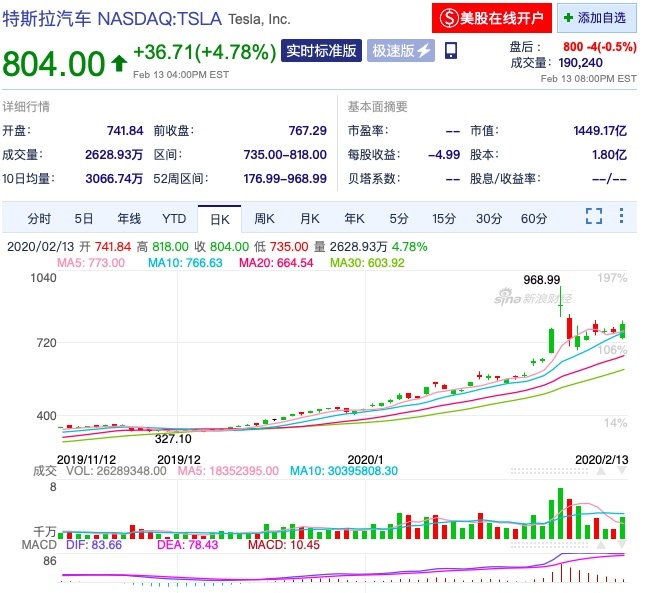The image size is (653, 593).
Task: Open the three-dot more options menu
Action: click(621, 216)
